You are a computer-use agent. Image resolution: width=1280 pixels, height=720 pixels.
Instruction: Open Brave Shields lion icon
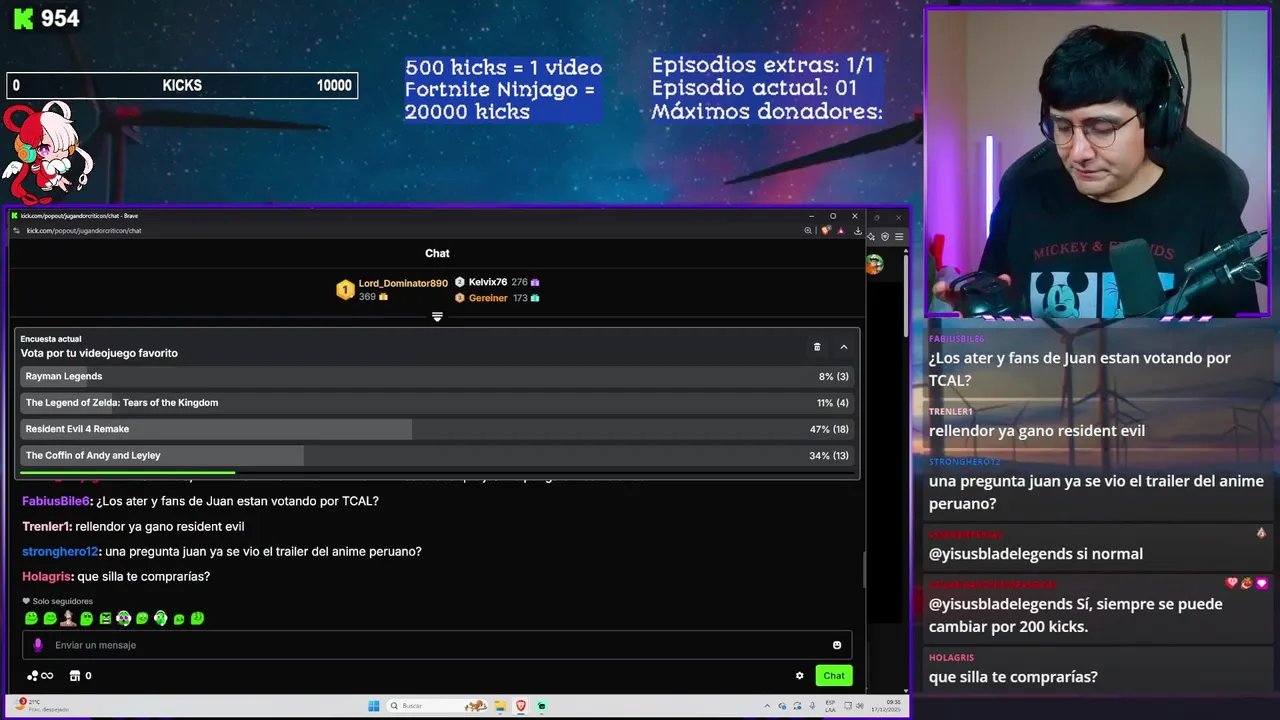(x=825, y=231)
